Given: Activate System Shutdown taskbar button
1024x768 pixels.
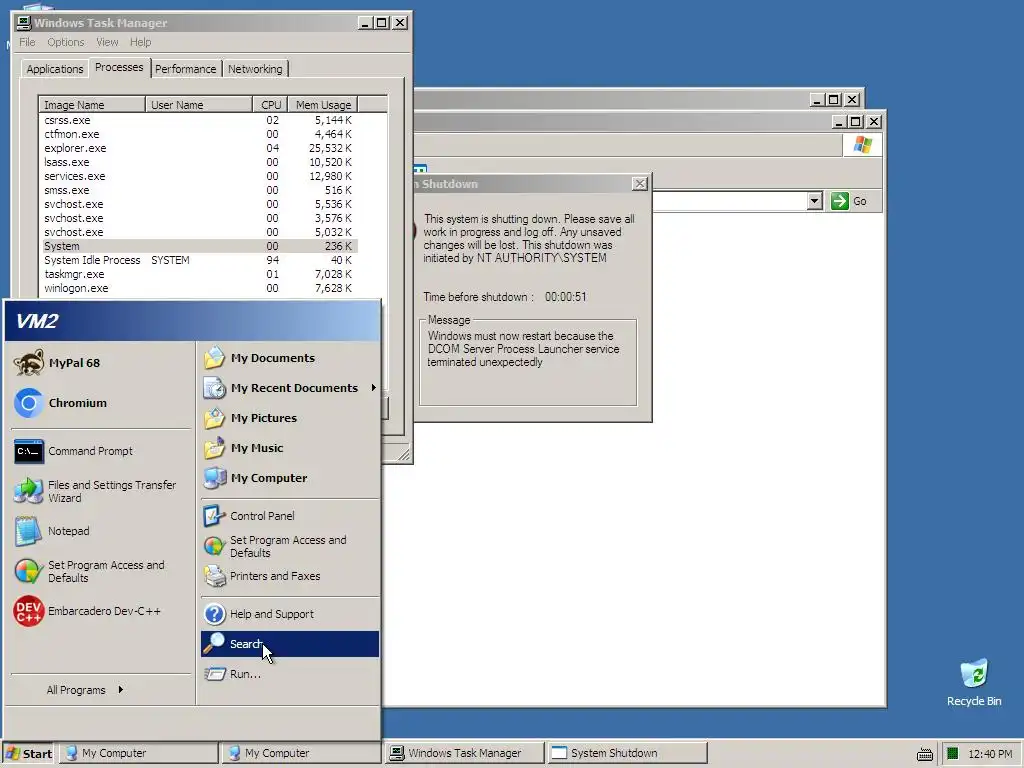Looking at the screenshot, I should click(626, 753).
